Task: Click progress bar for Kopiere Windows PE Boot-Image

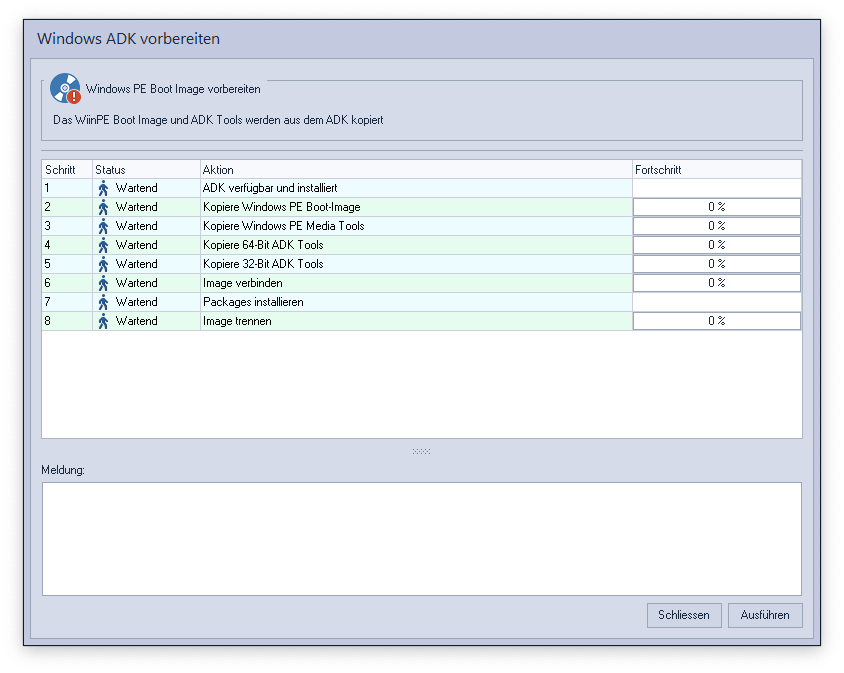Action: pos(716,207)
